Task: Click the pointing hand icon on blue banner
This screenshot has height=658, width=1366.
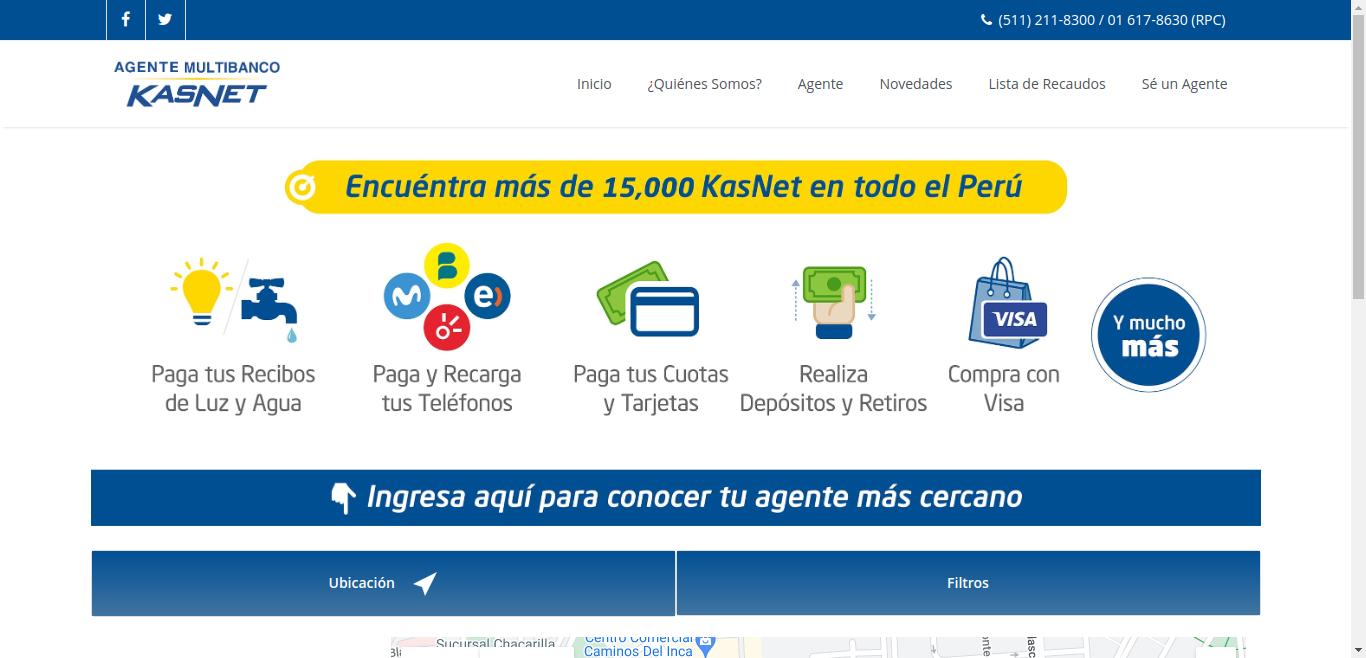Action: (343, 498)
